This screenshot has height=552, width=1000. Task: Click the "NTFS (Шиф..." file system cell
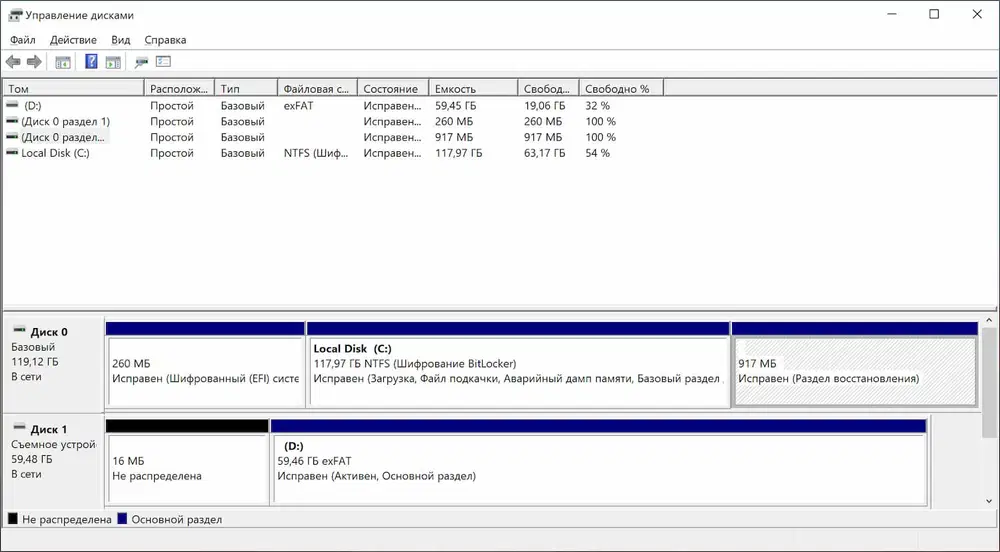[x=316, y=154]
